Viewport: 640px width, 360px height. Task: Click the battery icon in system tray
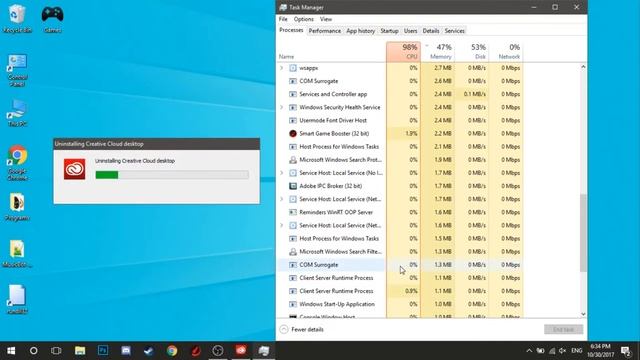(x=540, y=351)
